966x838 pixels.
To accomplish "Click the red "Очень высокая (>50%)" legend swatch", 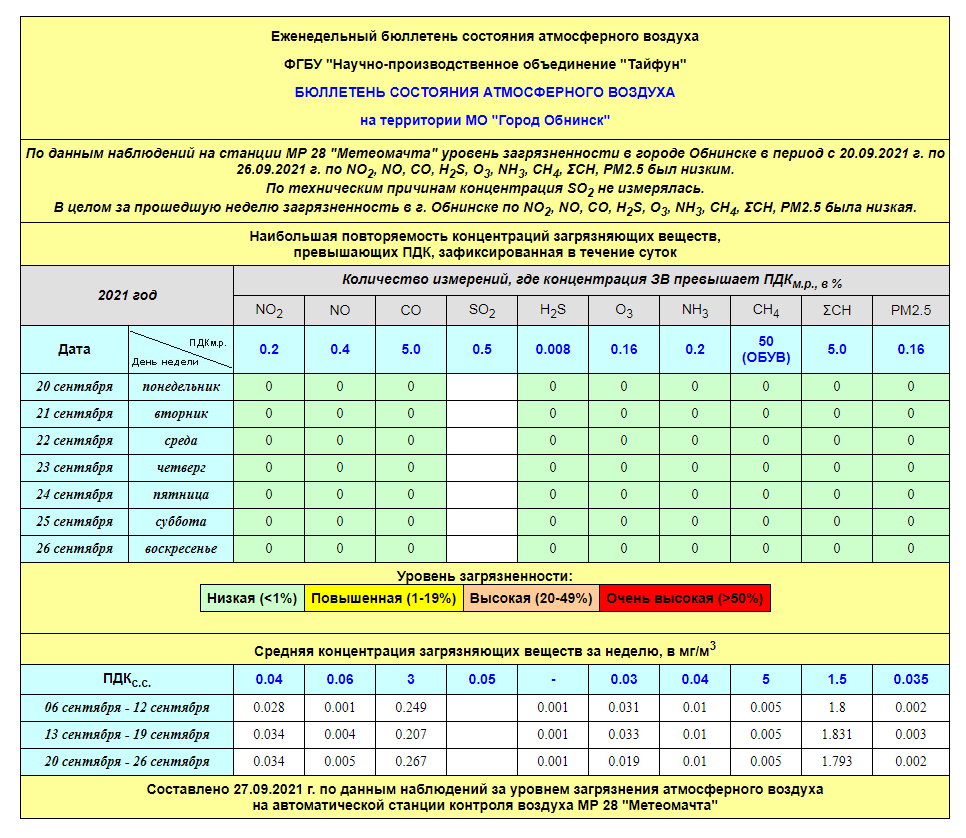I will pos(685,599).
